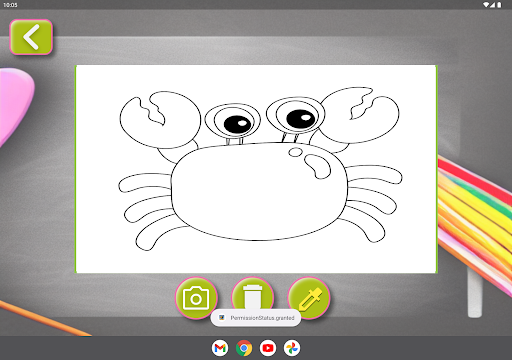Screen dimensions: 512x360
Task: Open Gmail from the taskbar
Action: coord(220,348)
